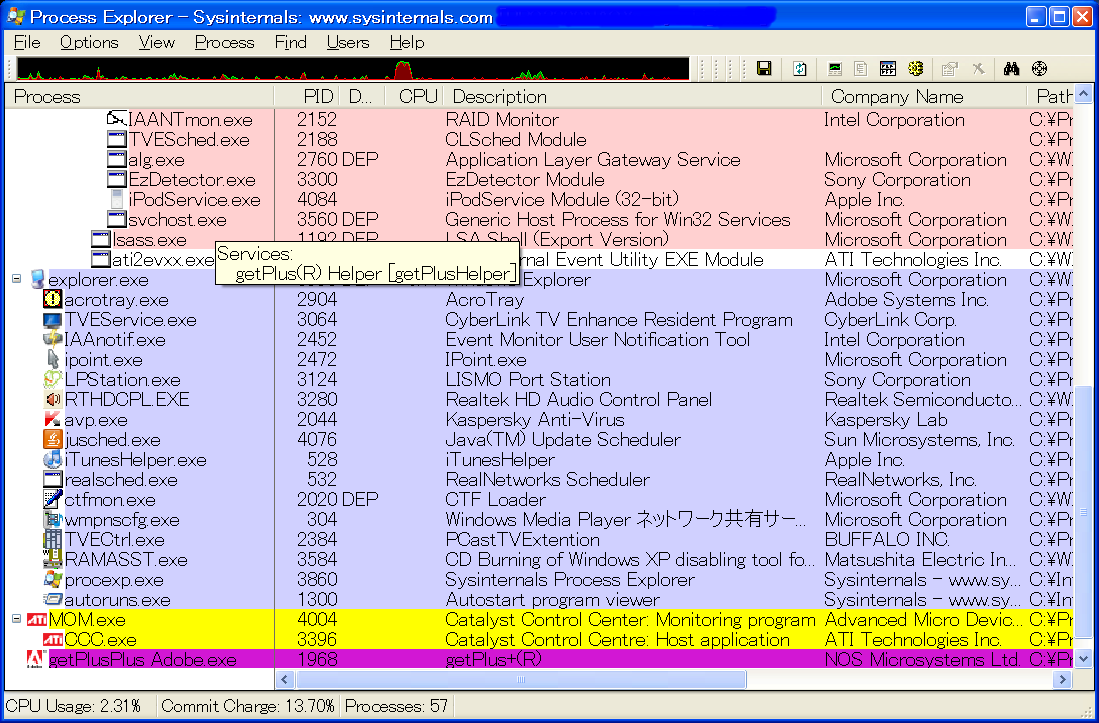Click the acrotray.exe yellow icon

coord(53,300)
